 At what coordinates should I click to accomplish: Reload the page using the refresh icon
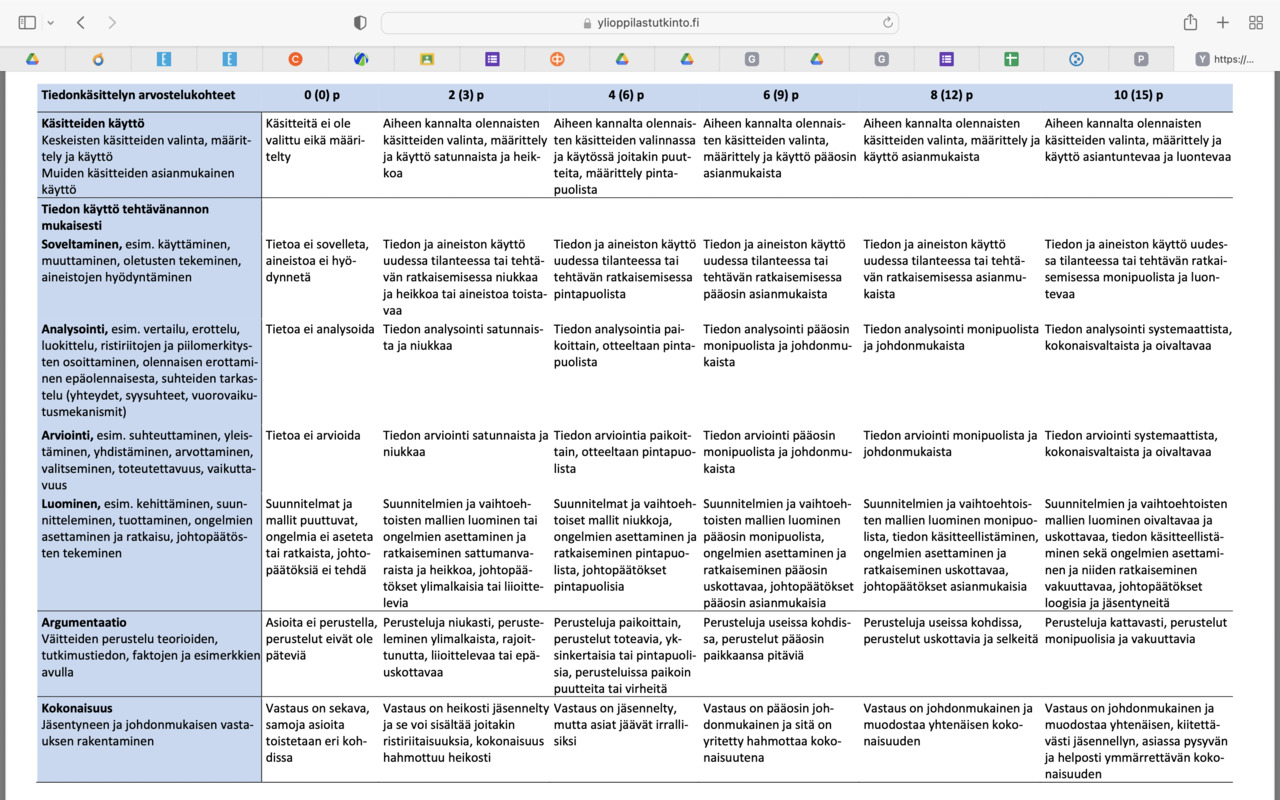click(887, 22)
